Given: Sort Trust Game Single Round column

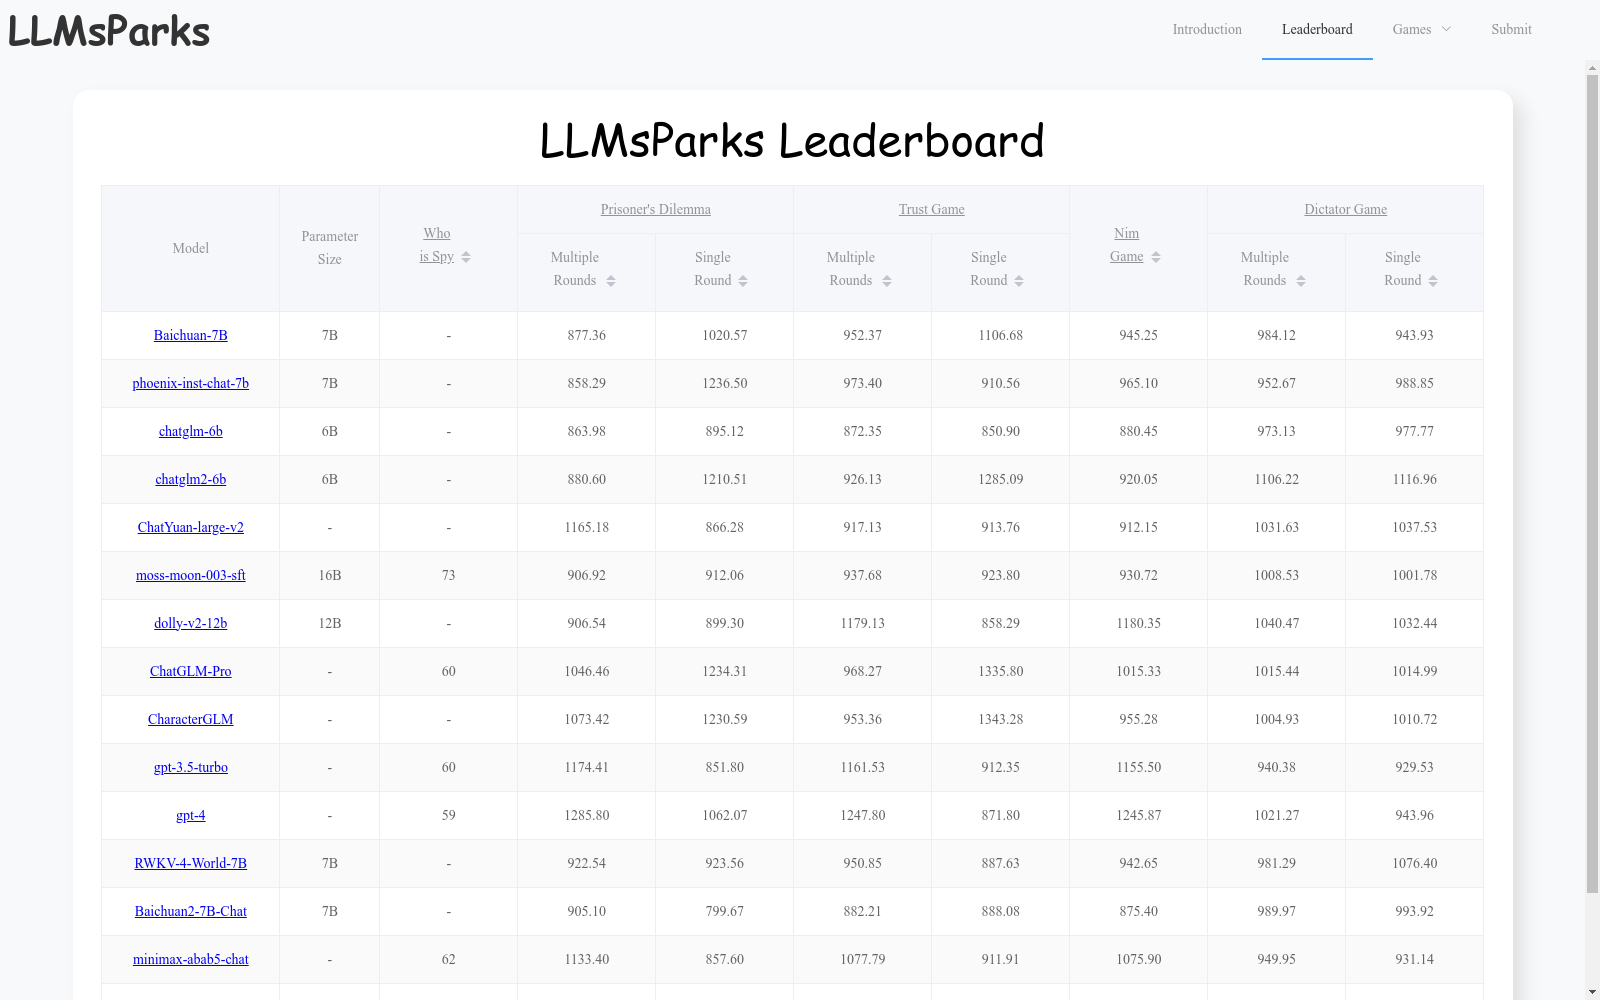Looking at the screenshot, I should [x=1019, y=281].
